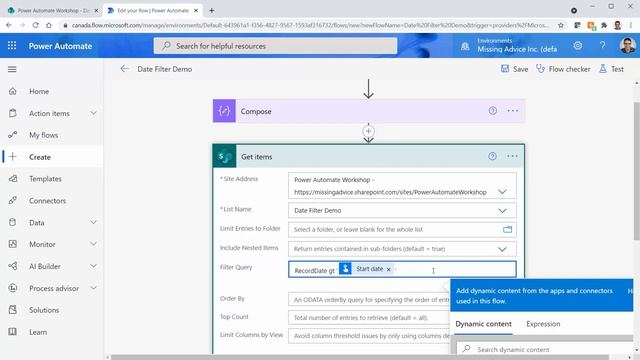Expand the AI Builder section chevron
Image resolution: width=640 pixels, height=360 pixels.
click(x=93, y=266)
